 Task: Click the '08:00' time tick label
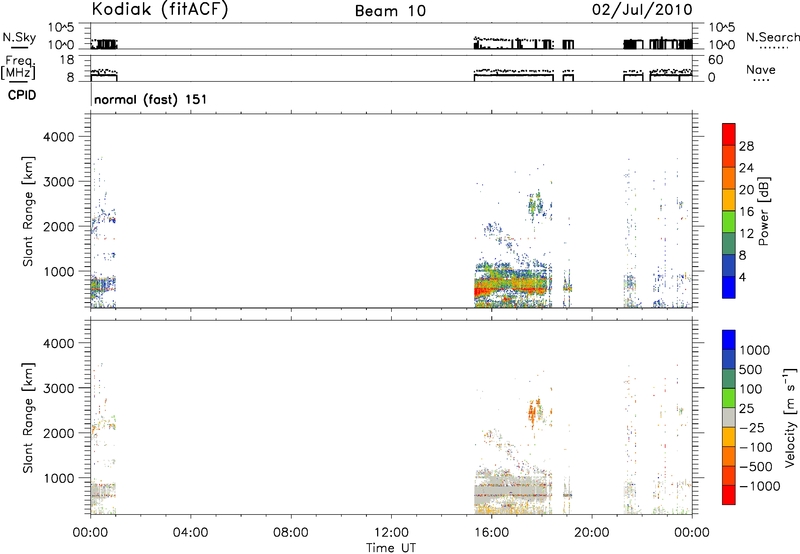pos(290,533)
